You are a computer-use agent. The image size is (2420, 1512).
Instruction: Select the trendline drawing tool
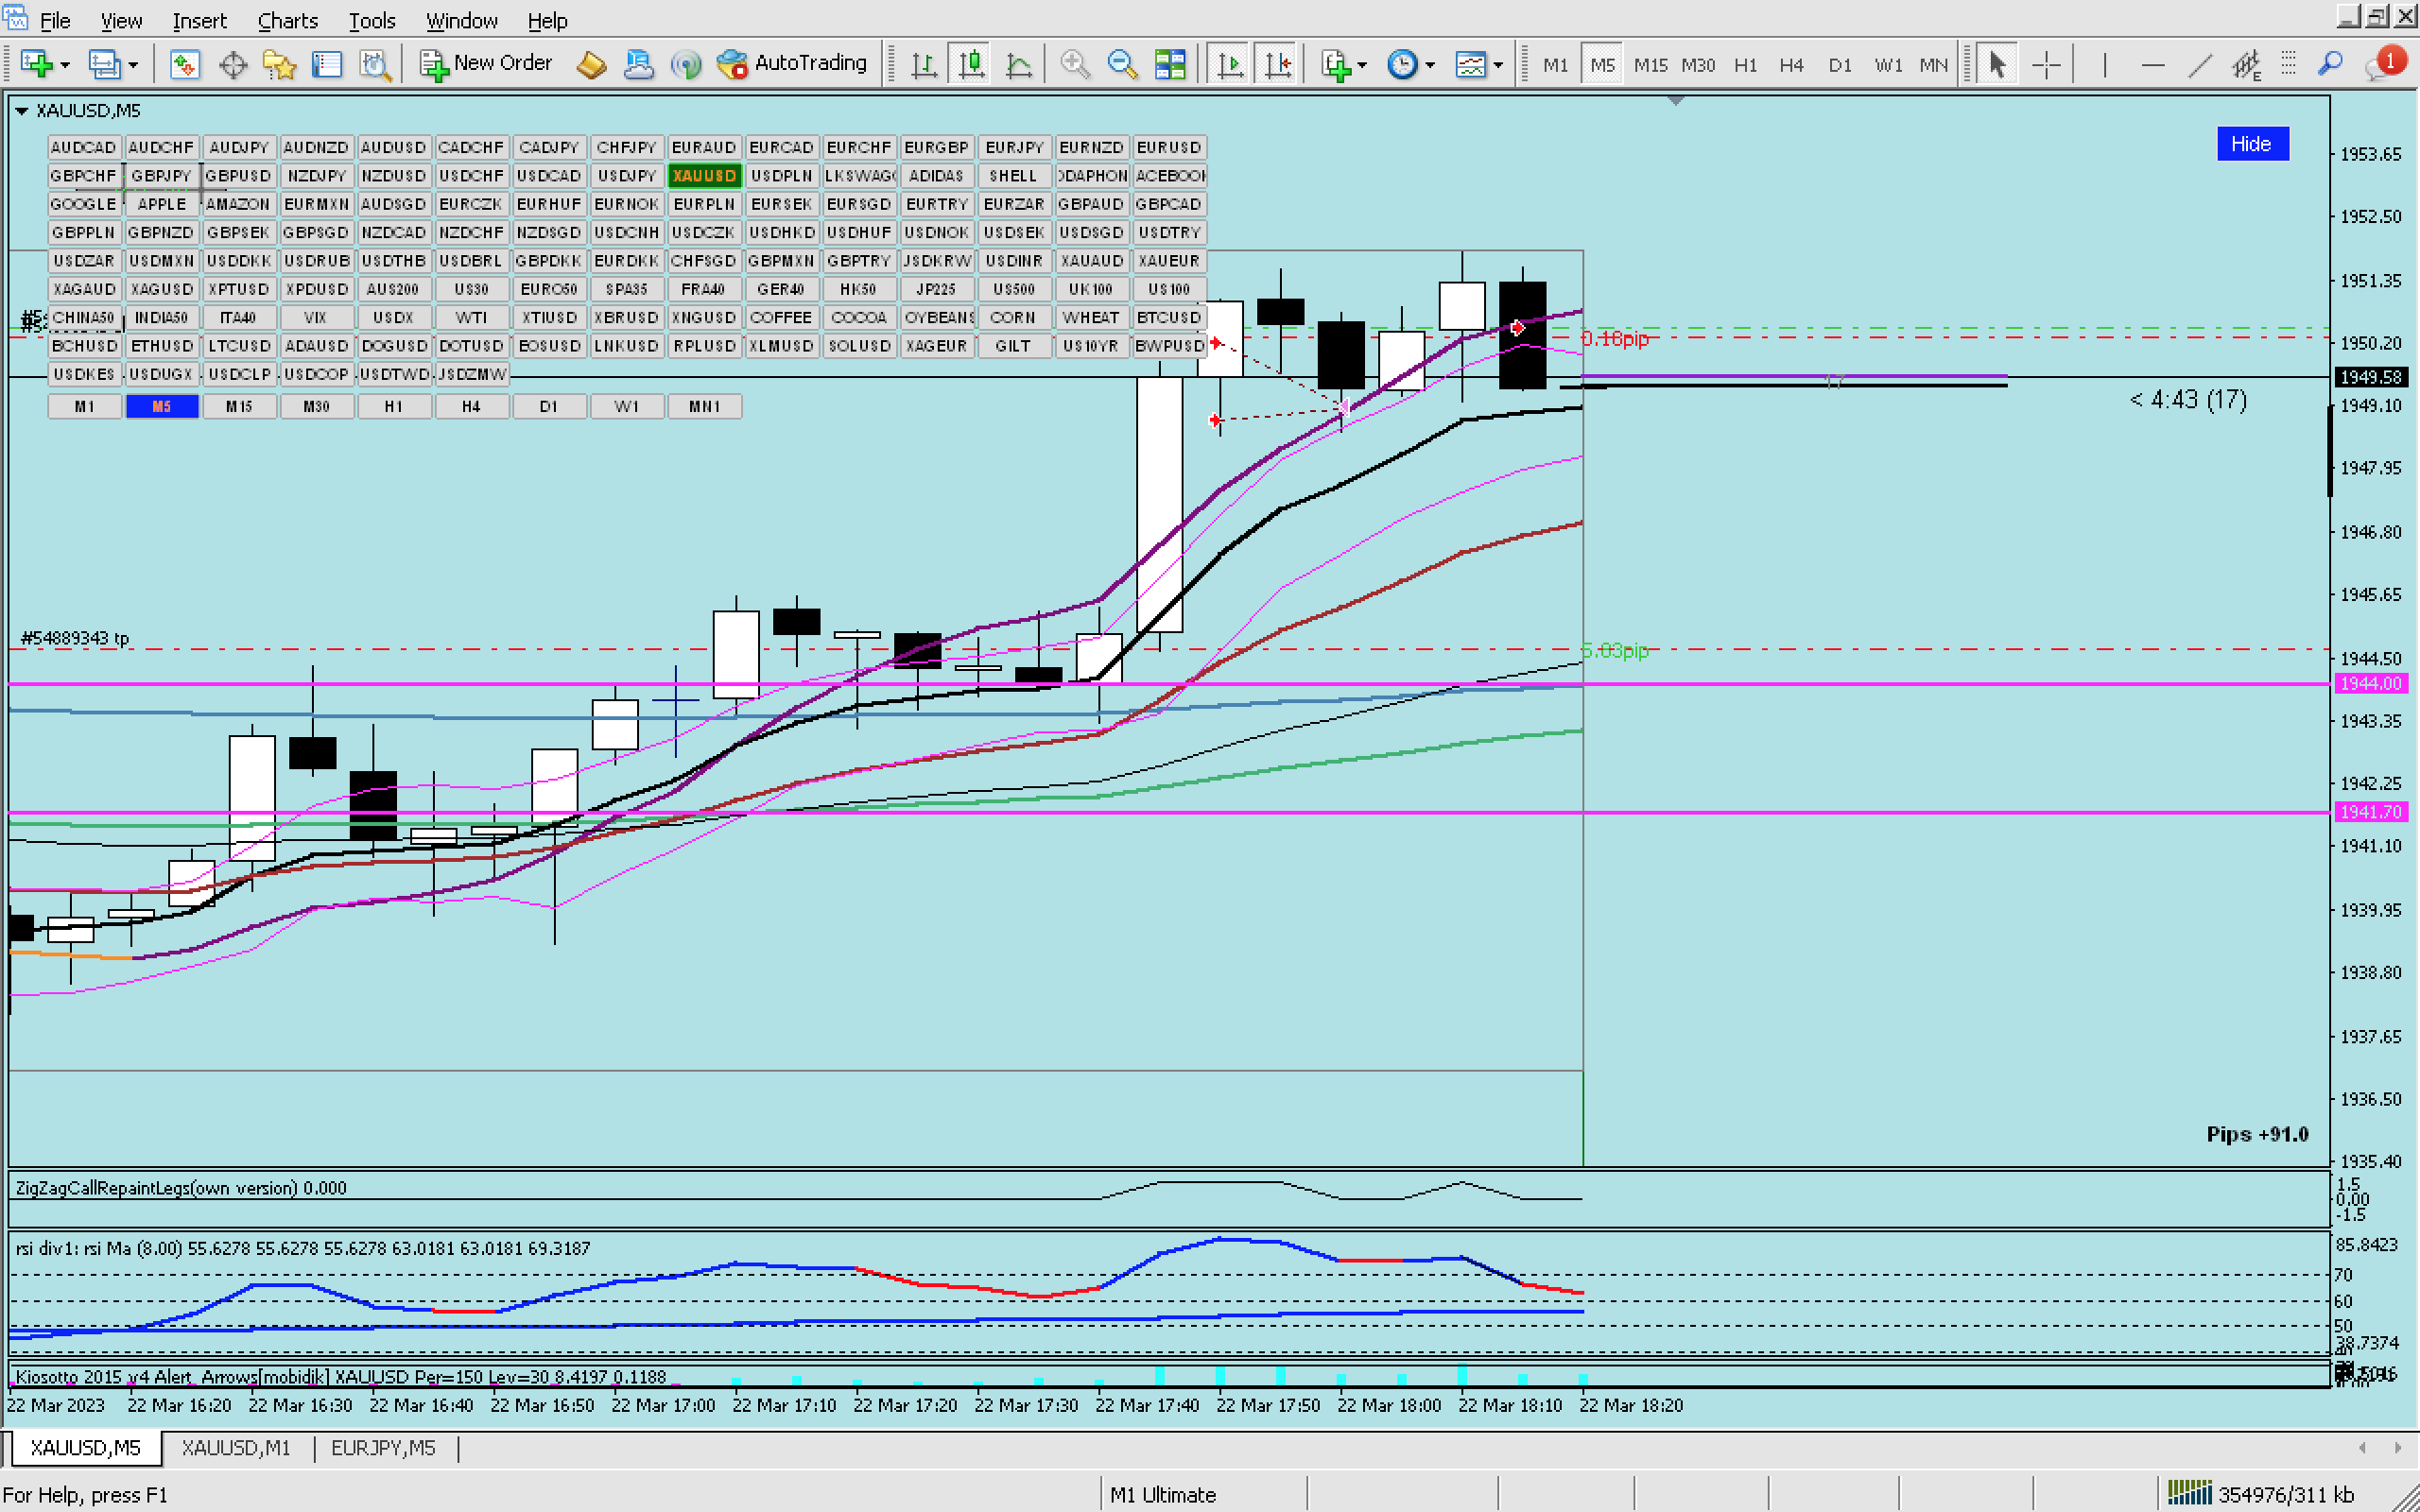click(x=2199, y=65)
